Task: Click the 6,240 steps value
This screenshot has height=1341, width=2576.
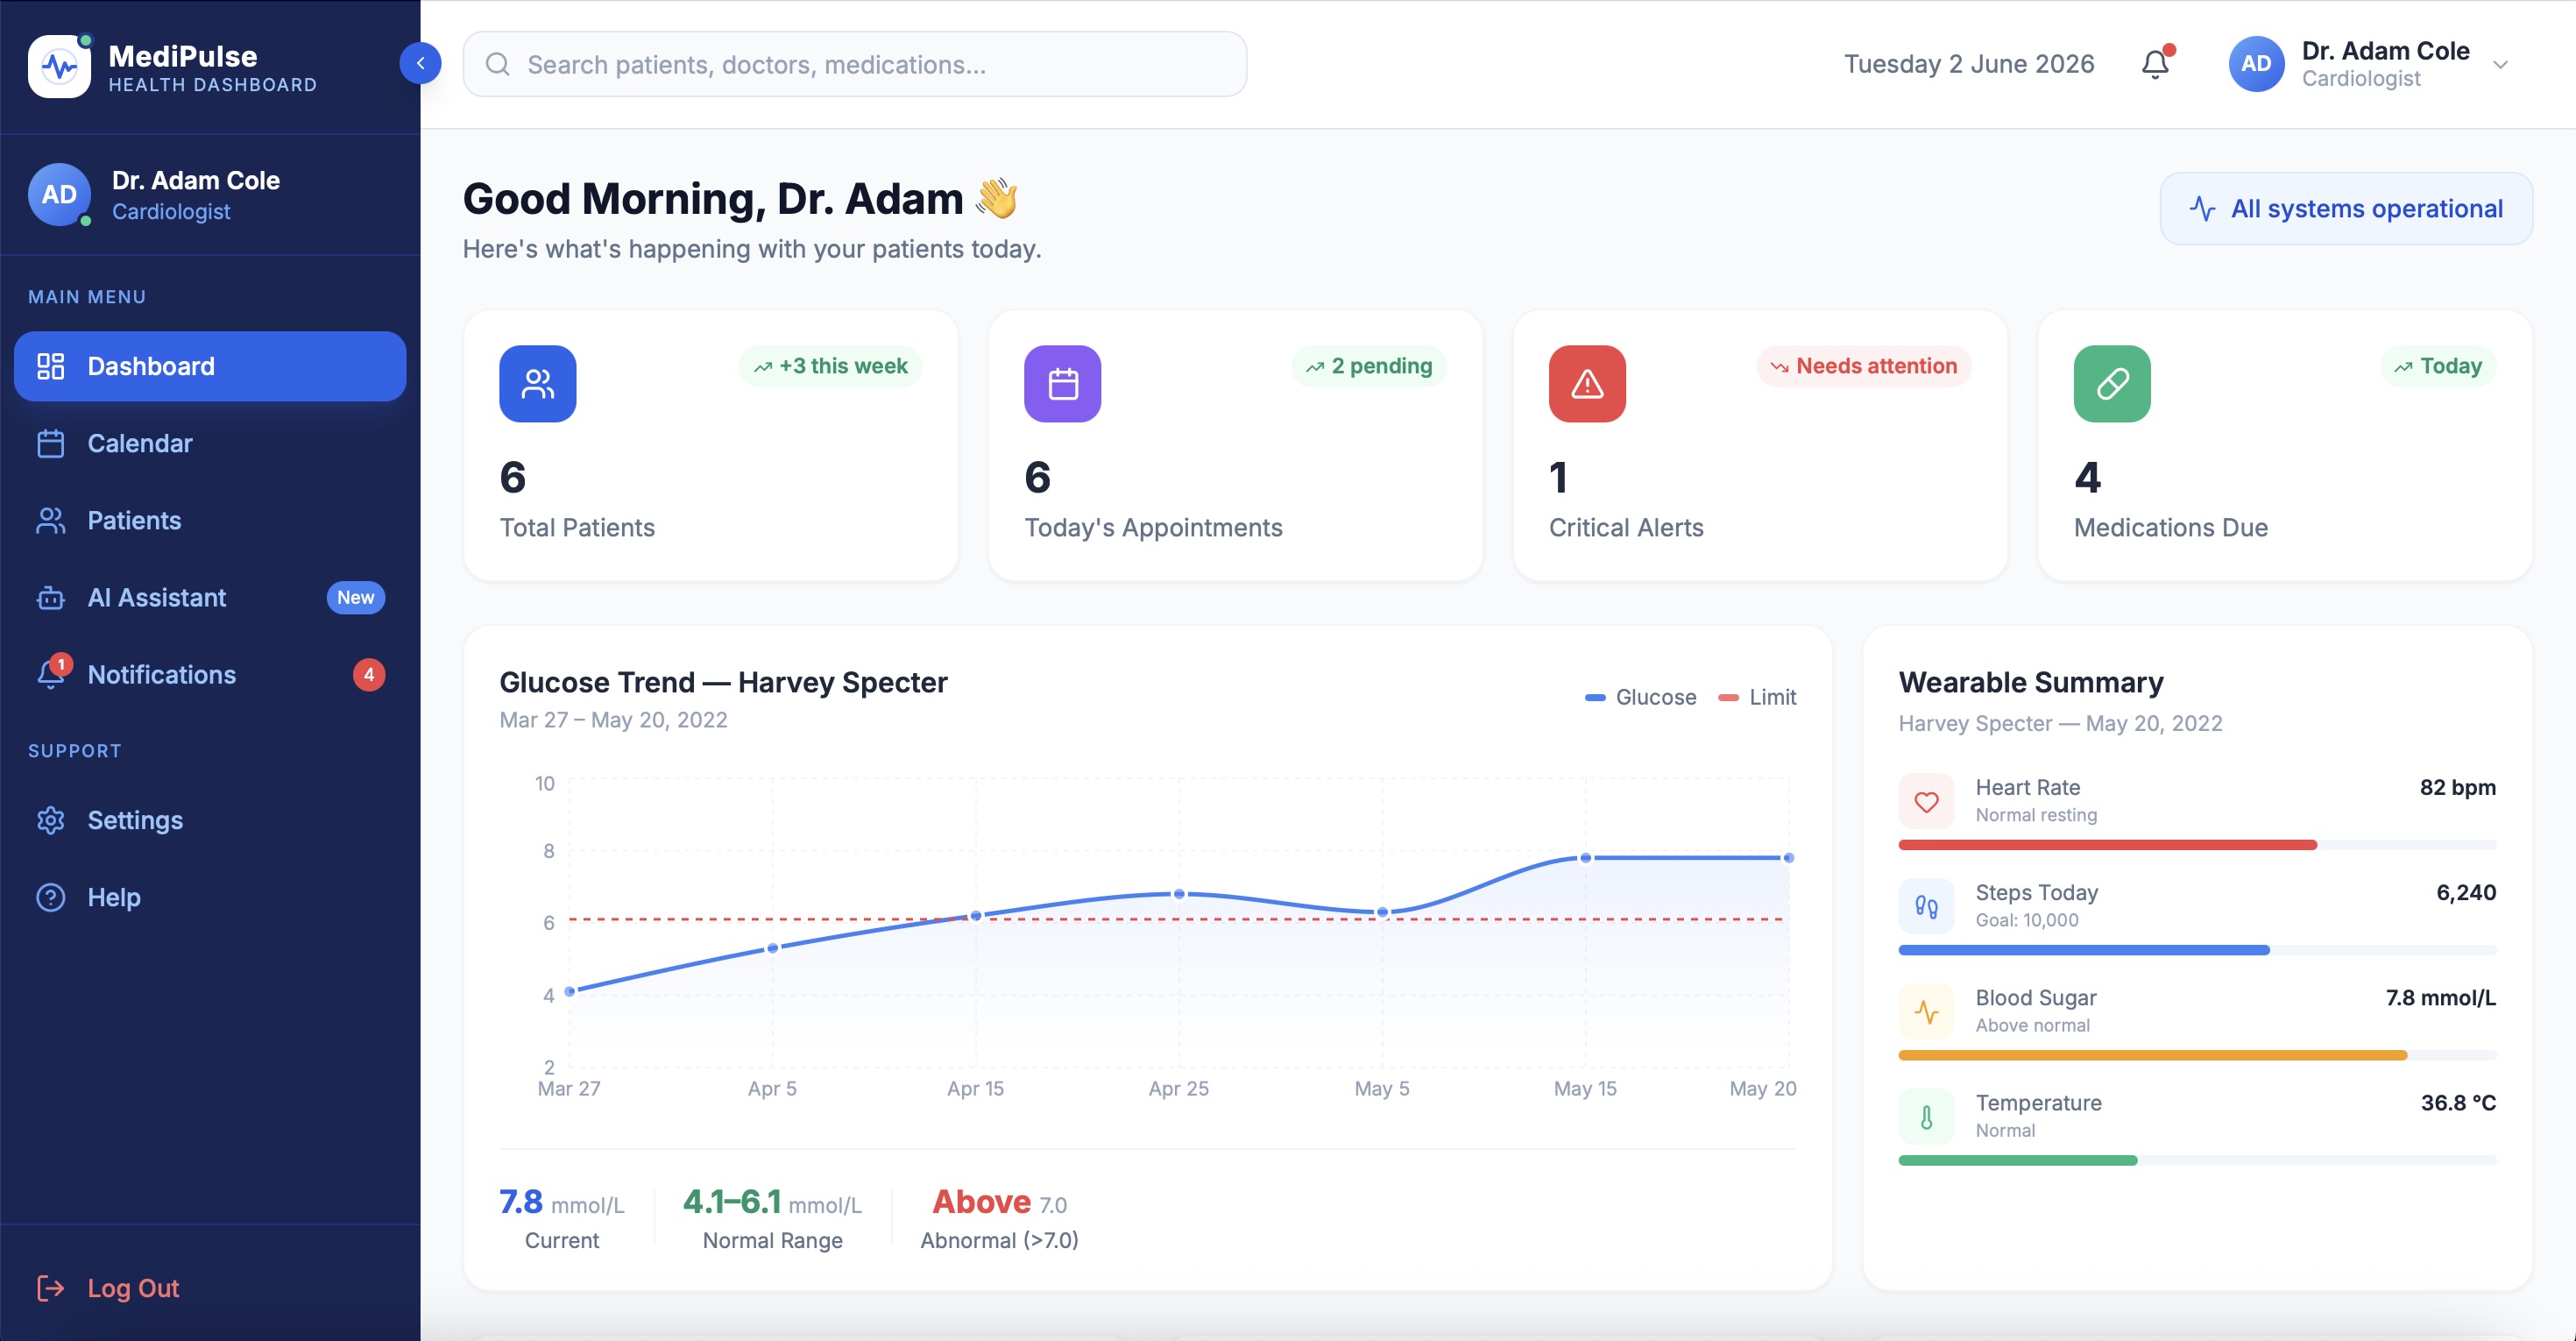Action: [2466, 892]
